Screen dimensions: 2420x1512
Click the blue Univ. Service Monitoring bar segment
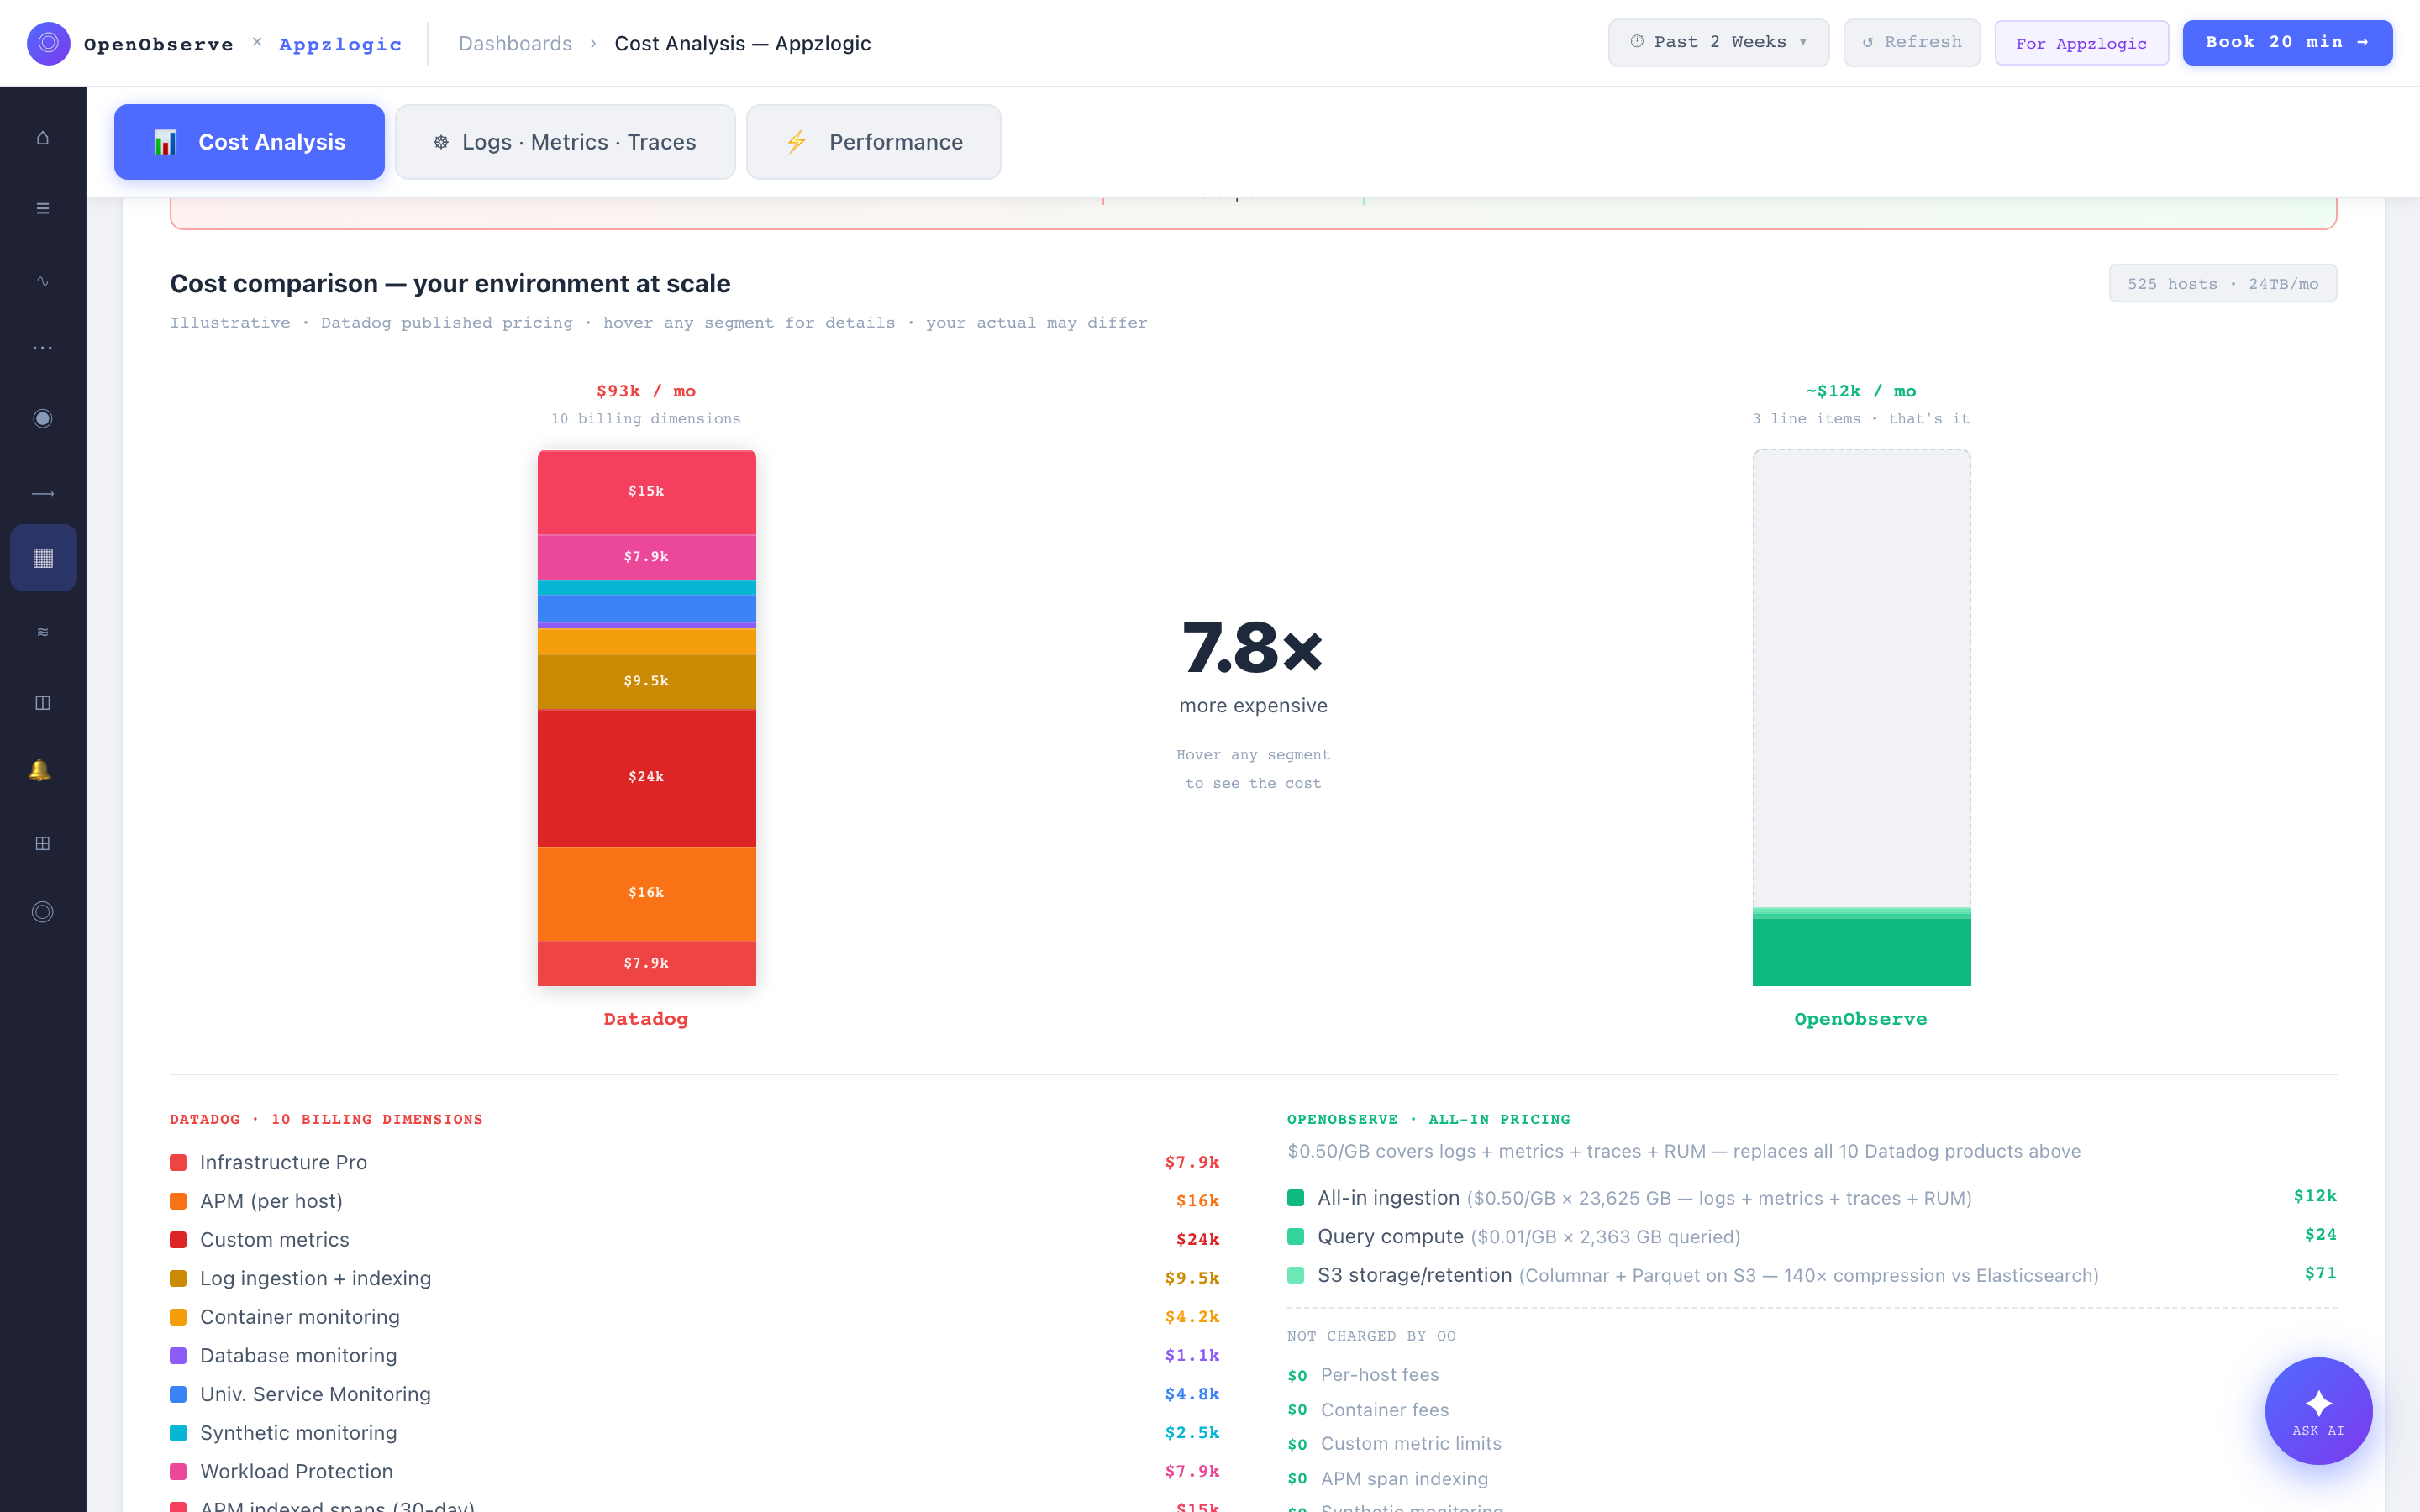click(646, 608)
